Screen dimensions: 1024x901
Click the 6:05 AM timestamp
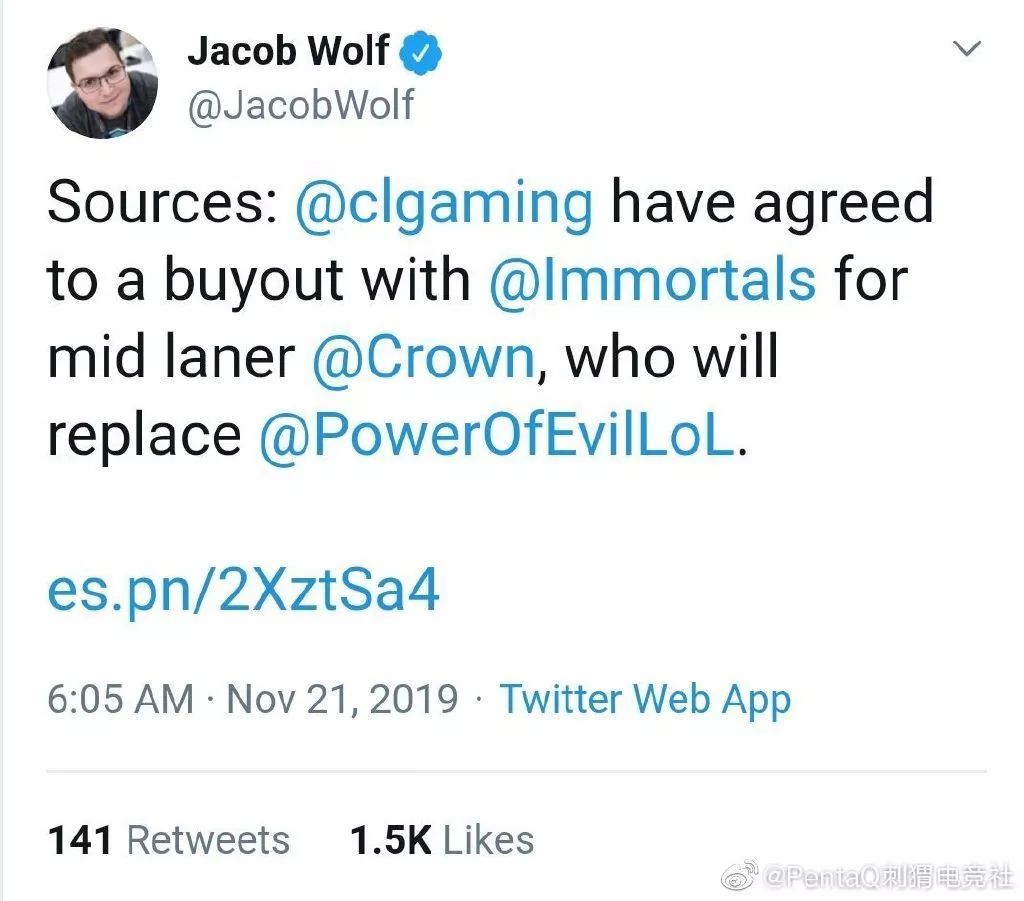(x=120, y=699)
